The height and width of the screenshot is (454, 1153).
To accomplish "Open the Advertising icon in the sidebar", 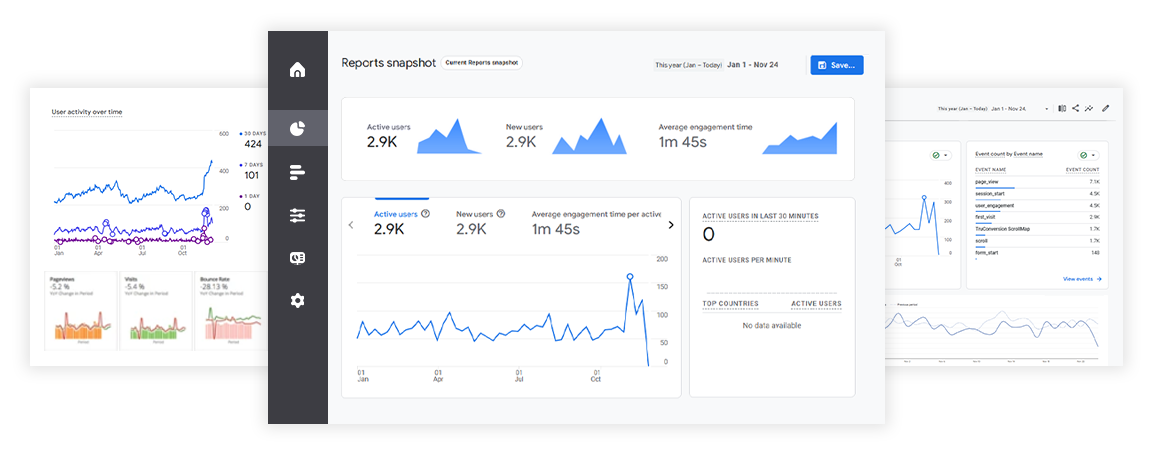I will pos(297,258).
